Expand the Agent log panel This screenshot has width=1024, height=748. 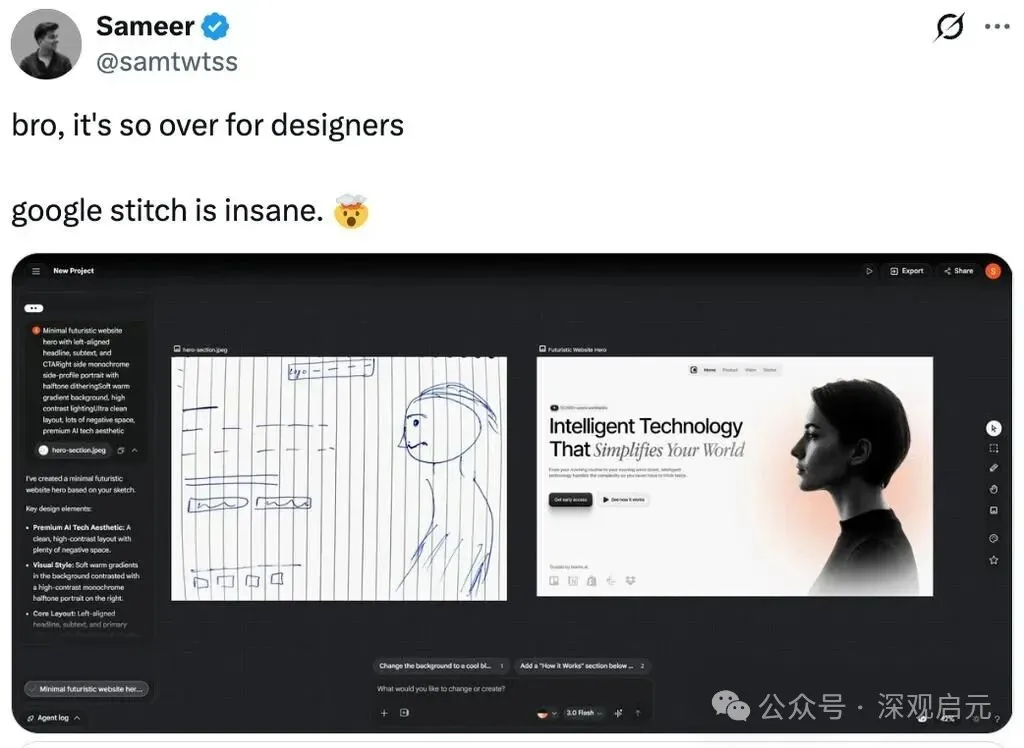pos(55,718)
